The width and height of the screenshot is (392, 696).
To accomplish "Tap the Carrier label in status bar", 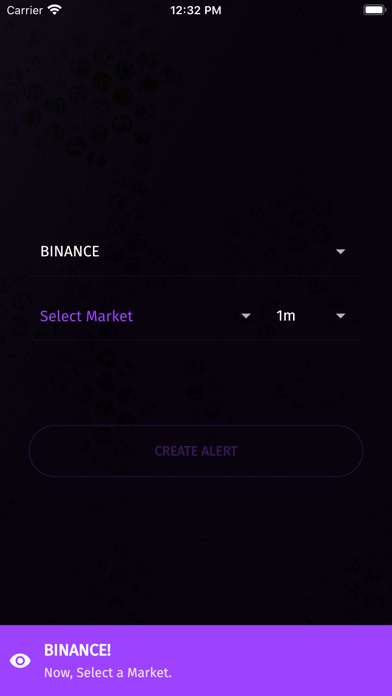I will tap(25, 10).
